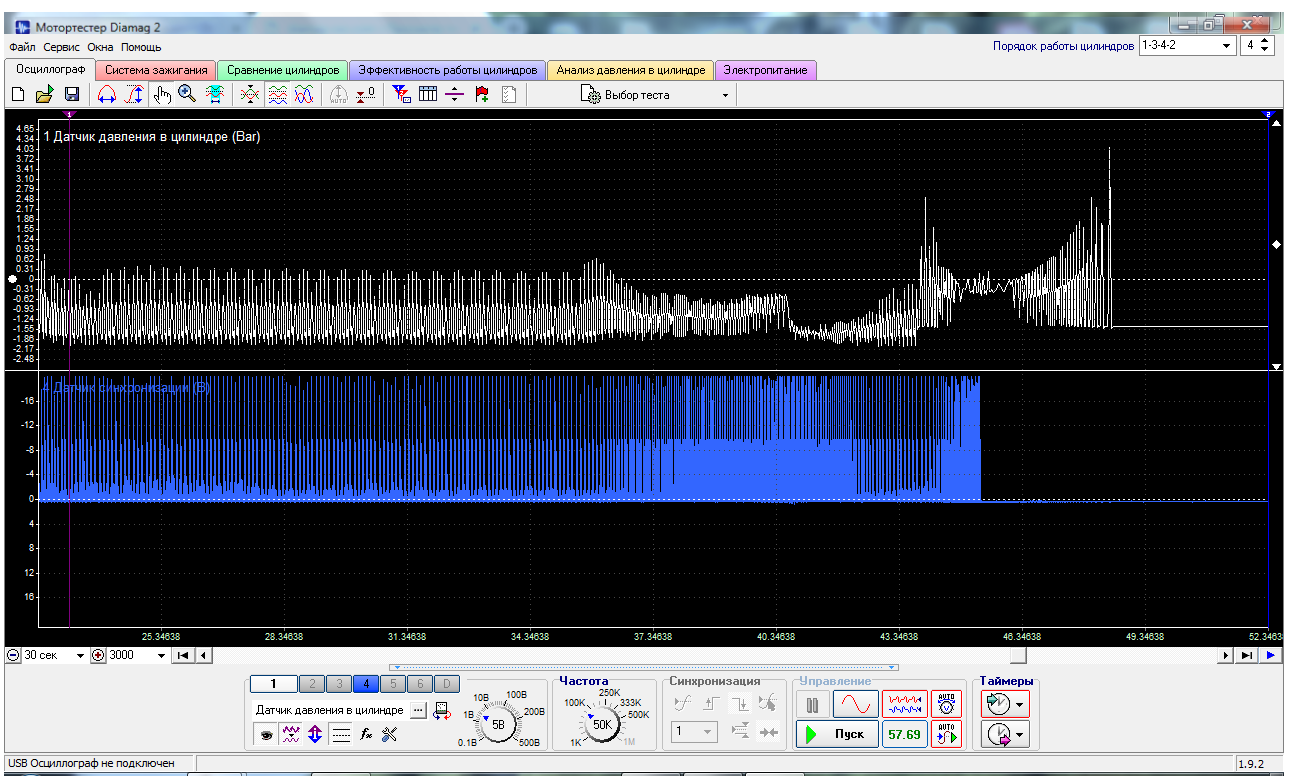
Task: Click the red-blue sine waves toolbar icon
Action: [x=304, y=94]
